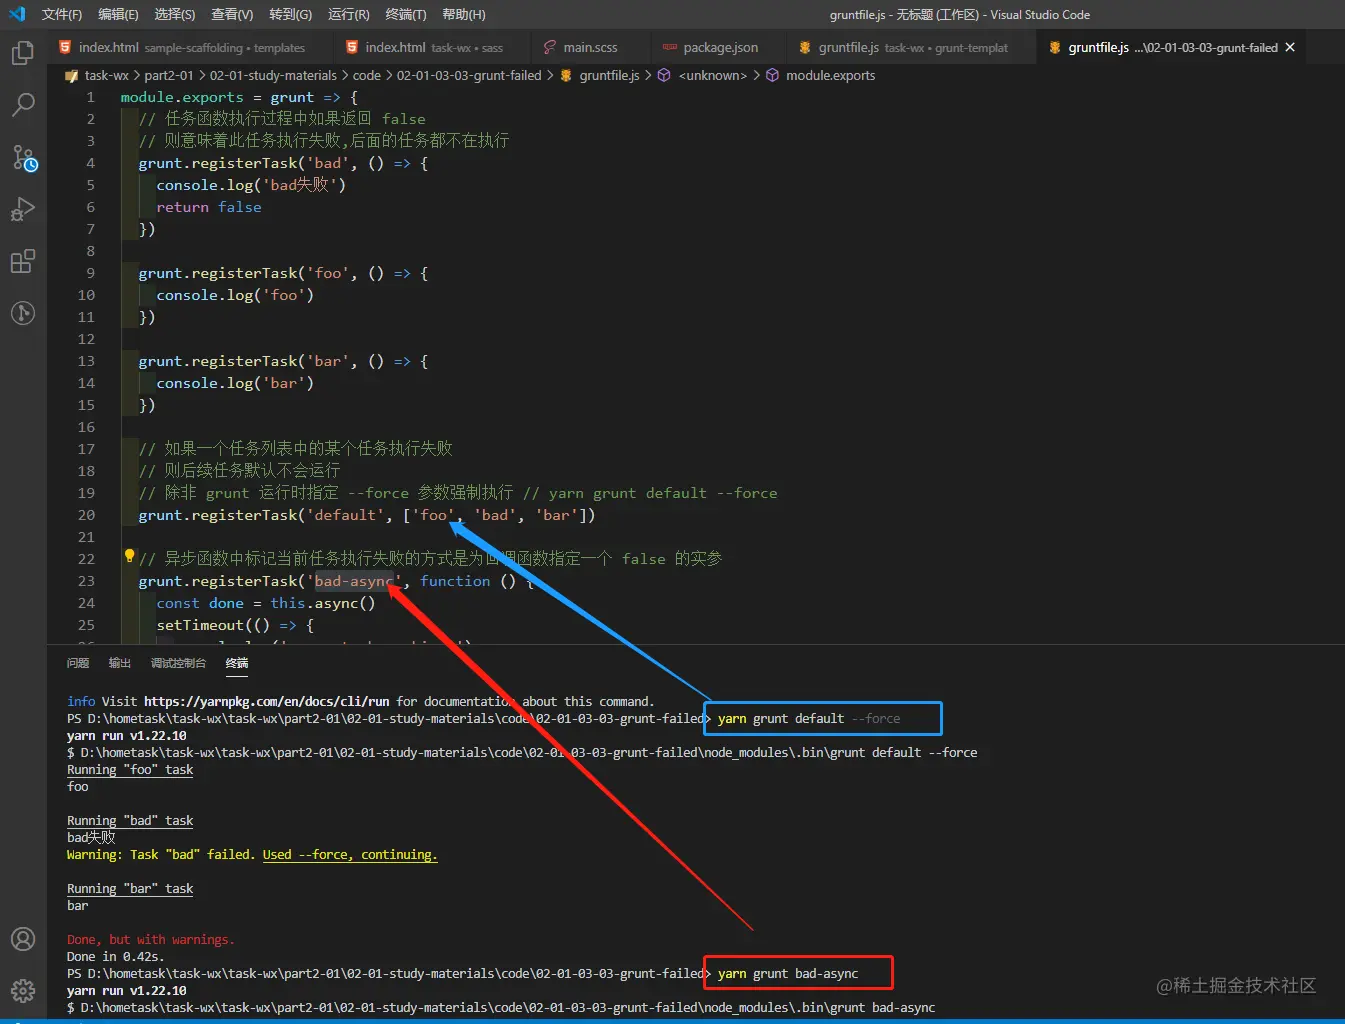Click the 'Running "bad" task' terminal line

130,820
